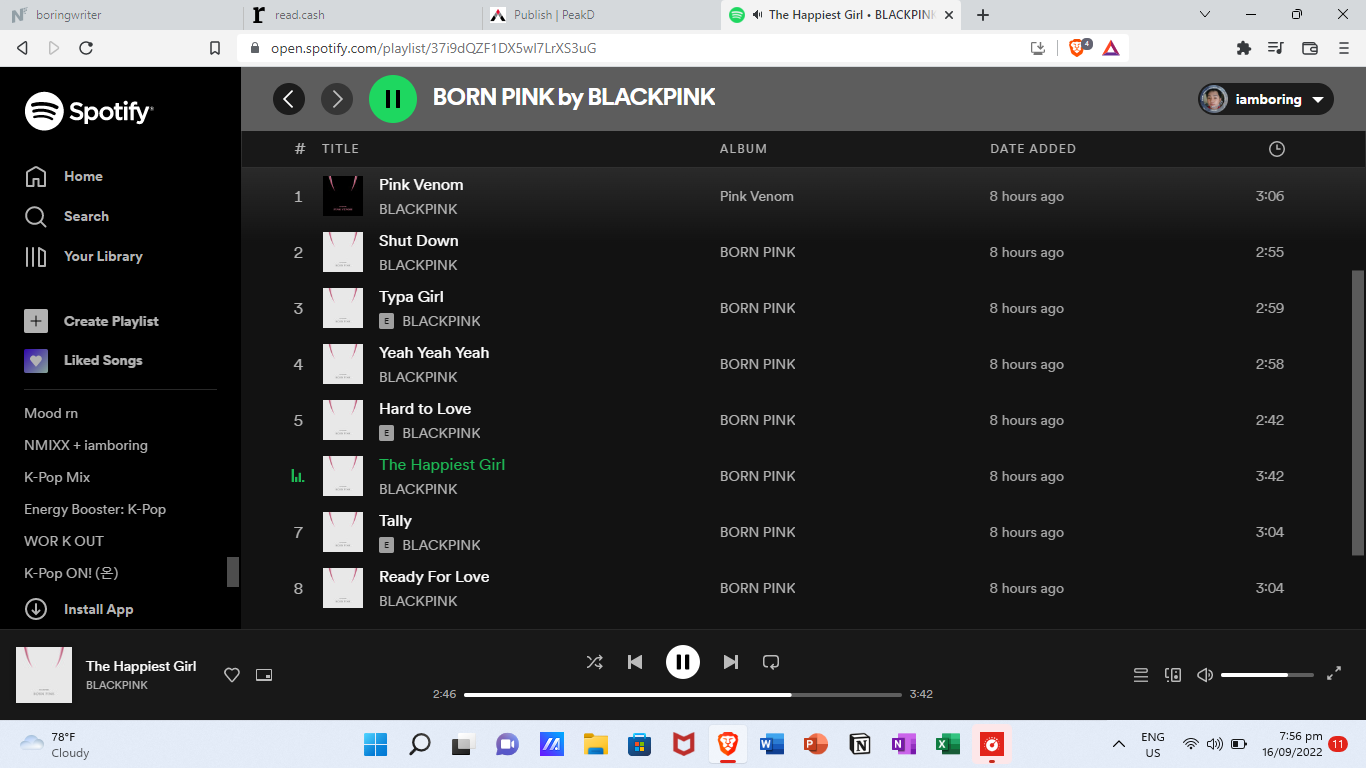Adjust the Spotify volume slider

[1267, 675]
